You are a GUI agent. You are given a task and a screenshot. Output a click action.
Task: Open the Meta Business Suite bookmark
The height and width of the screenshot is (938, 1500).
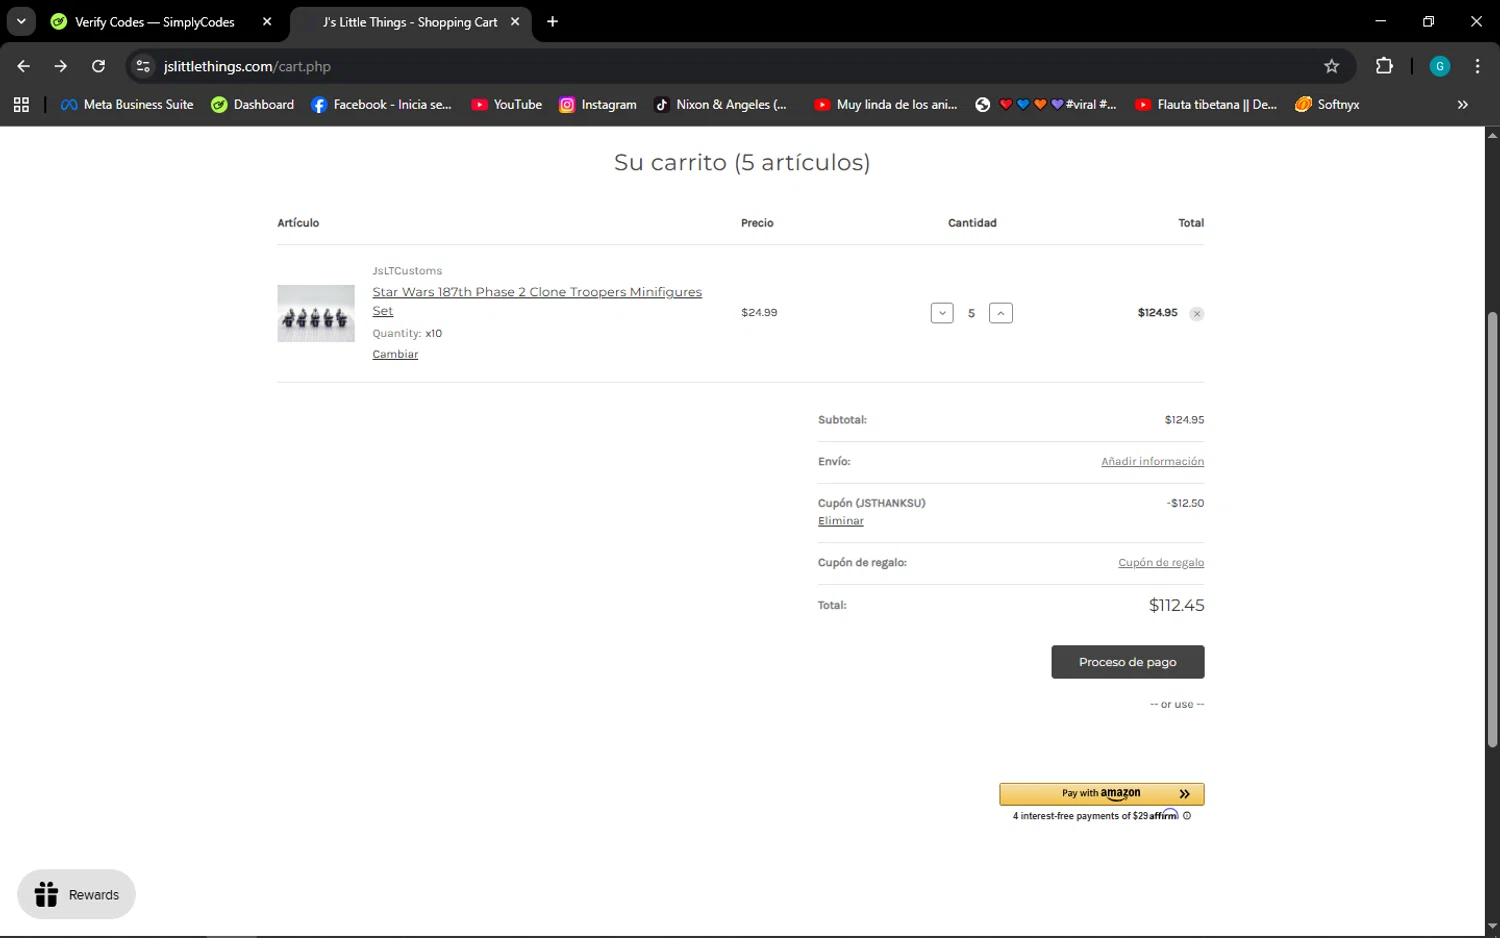click(127, 104)
